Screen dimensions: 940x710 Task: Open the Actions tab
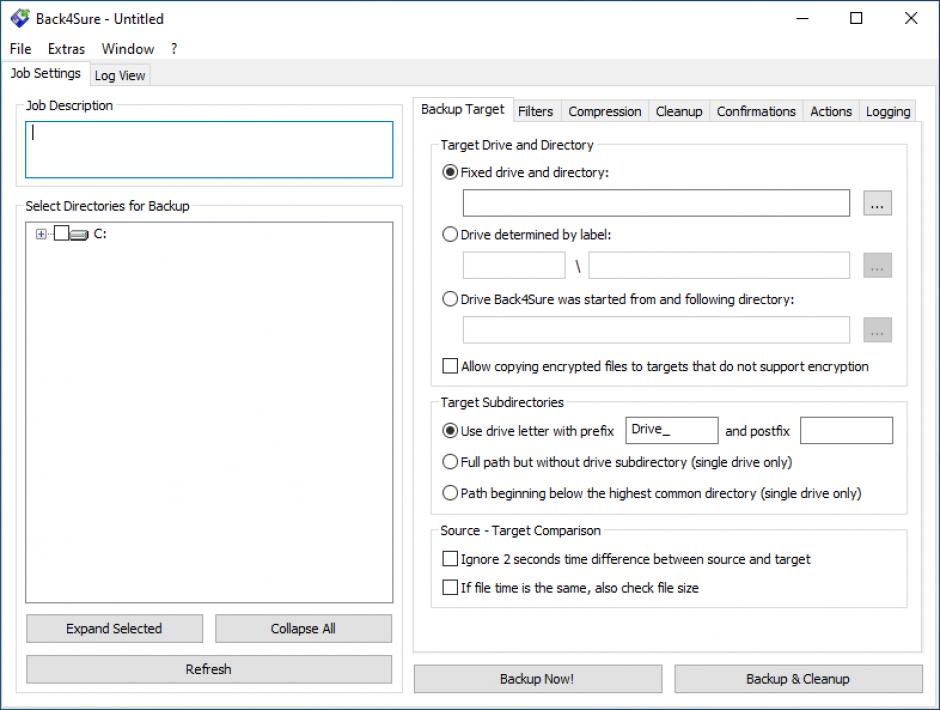point(831,112)
